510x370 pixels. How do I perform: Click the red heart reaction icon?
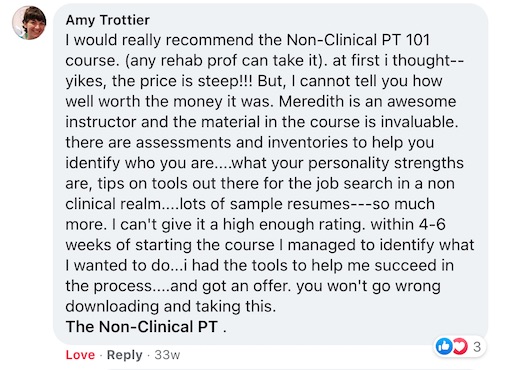[x=460, y=346]
